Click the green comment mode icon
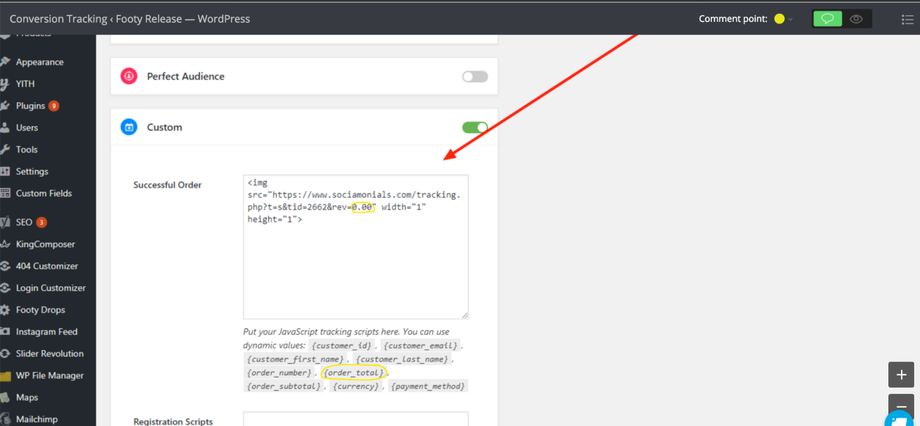This screenshot has height=426, width=920. [x=827, y=19]
